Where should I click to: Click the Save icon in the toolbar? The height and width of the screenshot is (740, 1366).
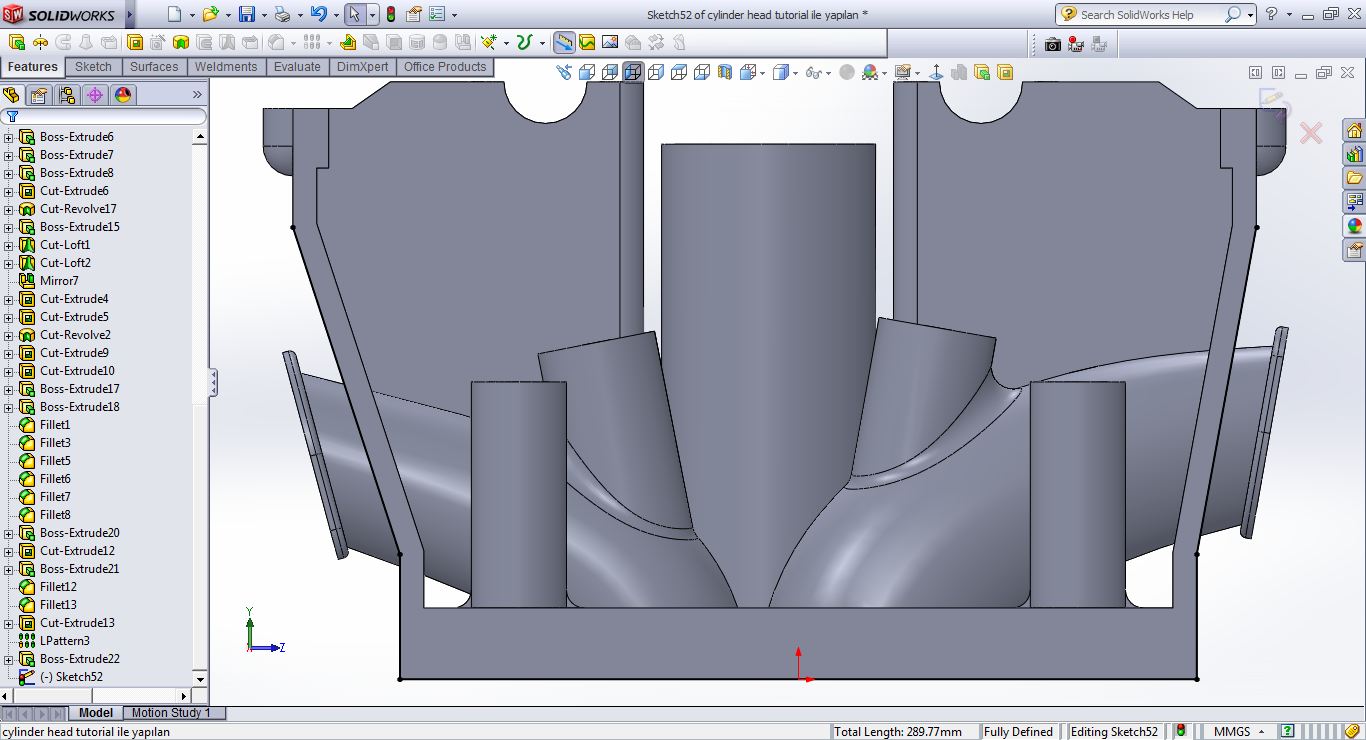click(246, 14)
